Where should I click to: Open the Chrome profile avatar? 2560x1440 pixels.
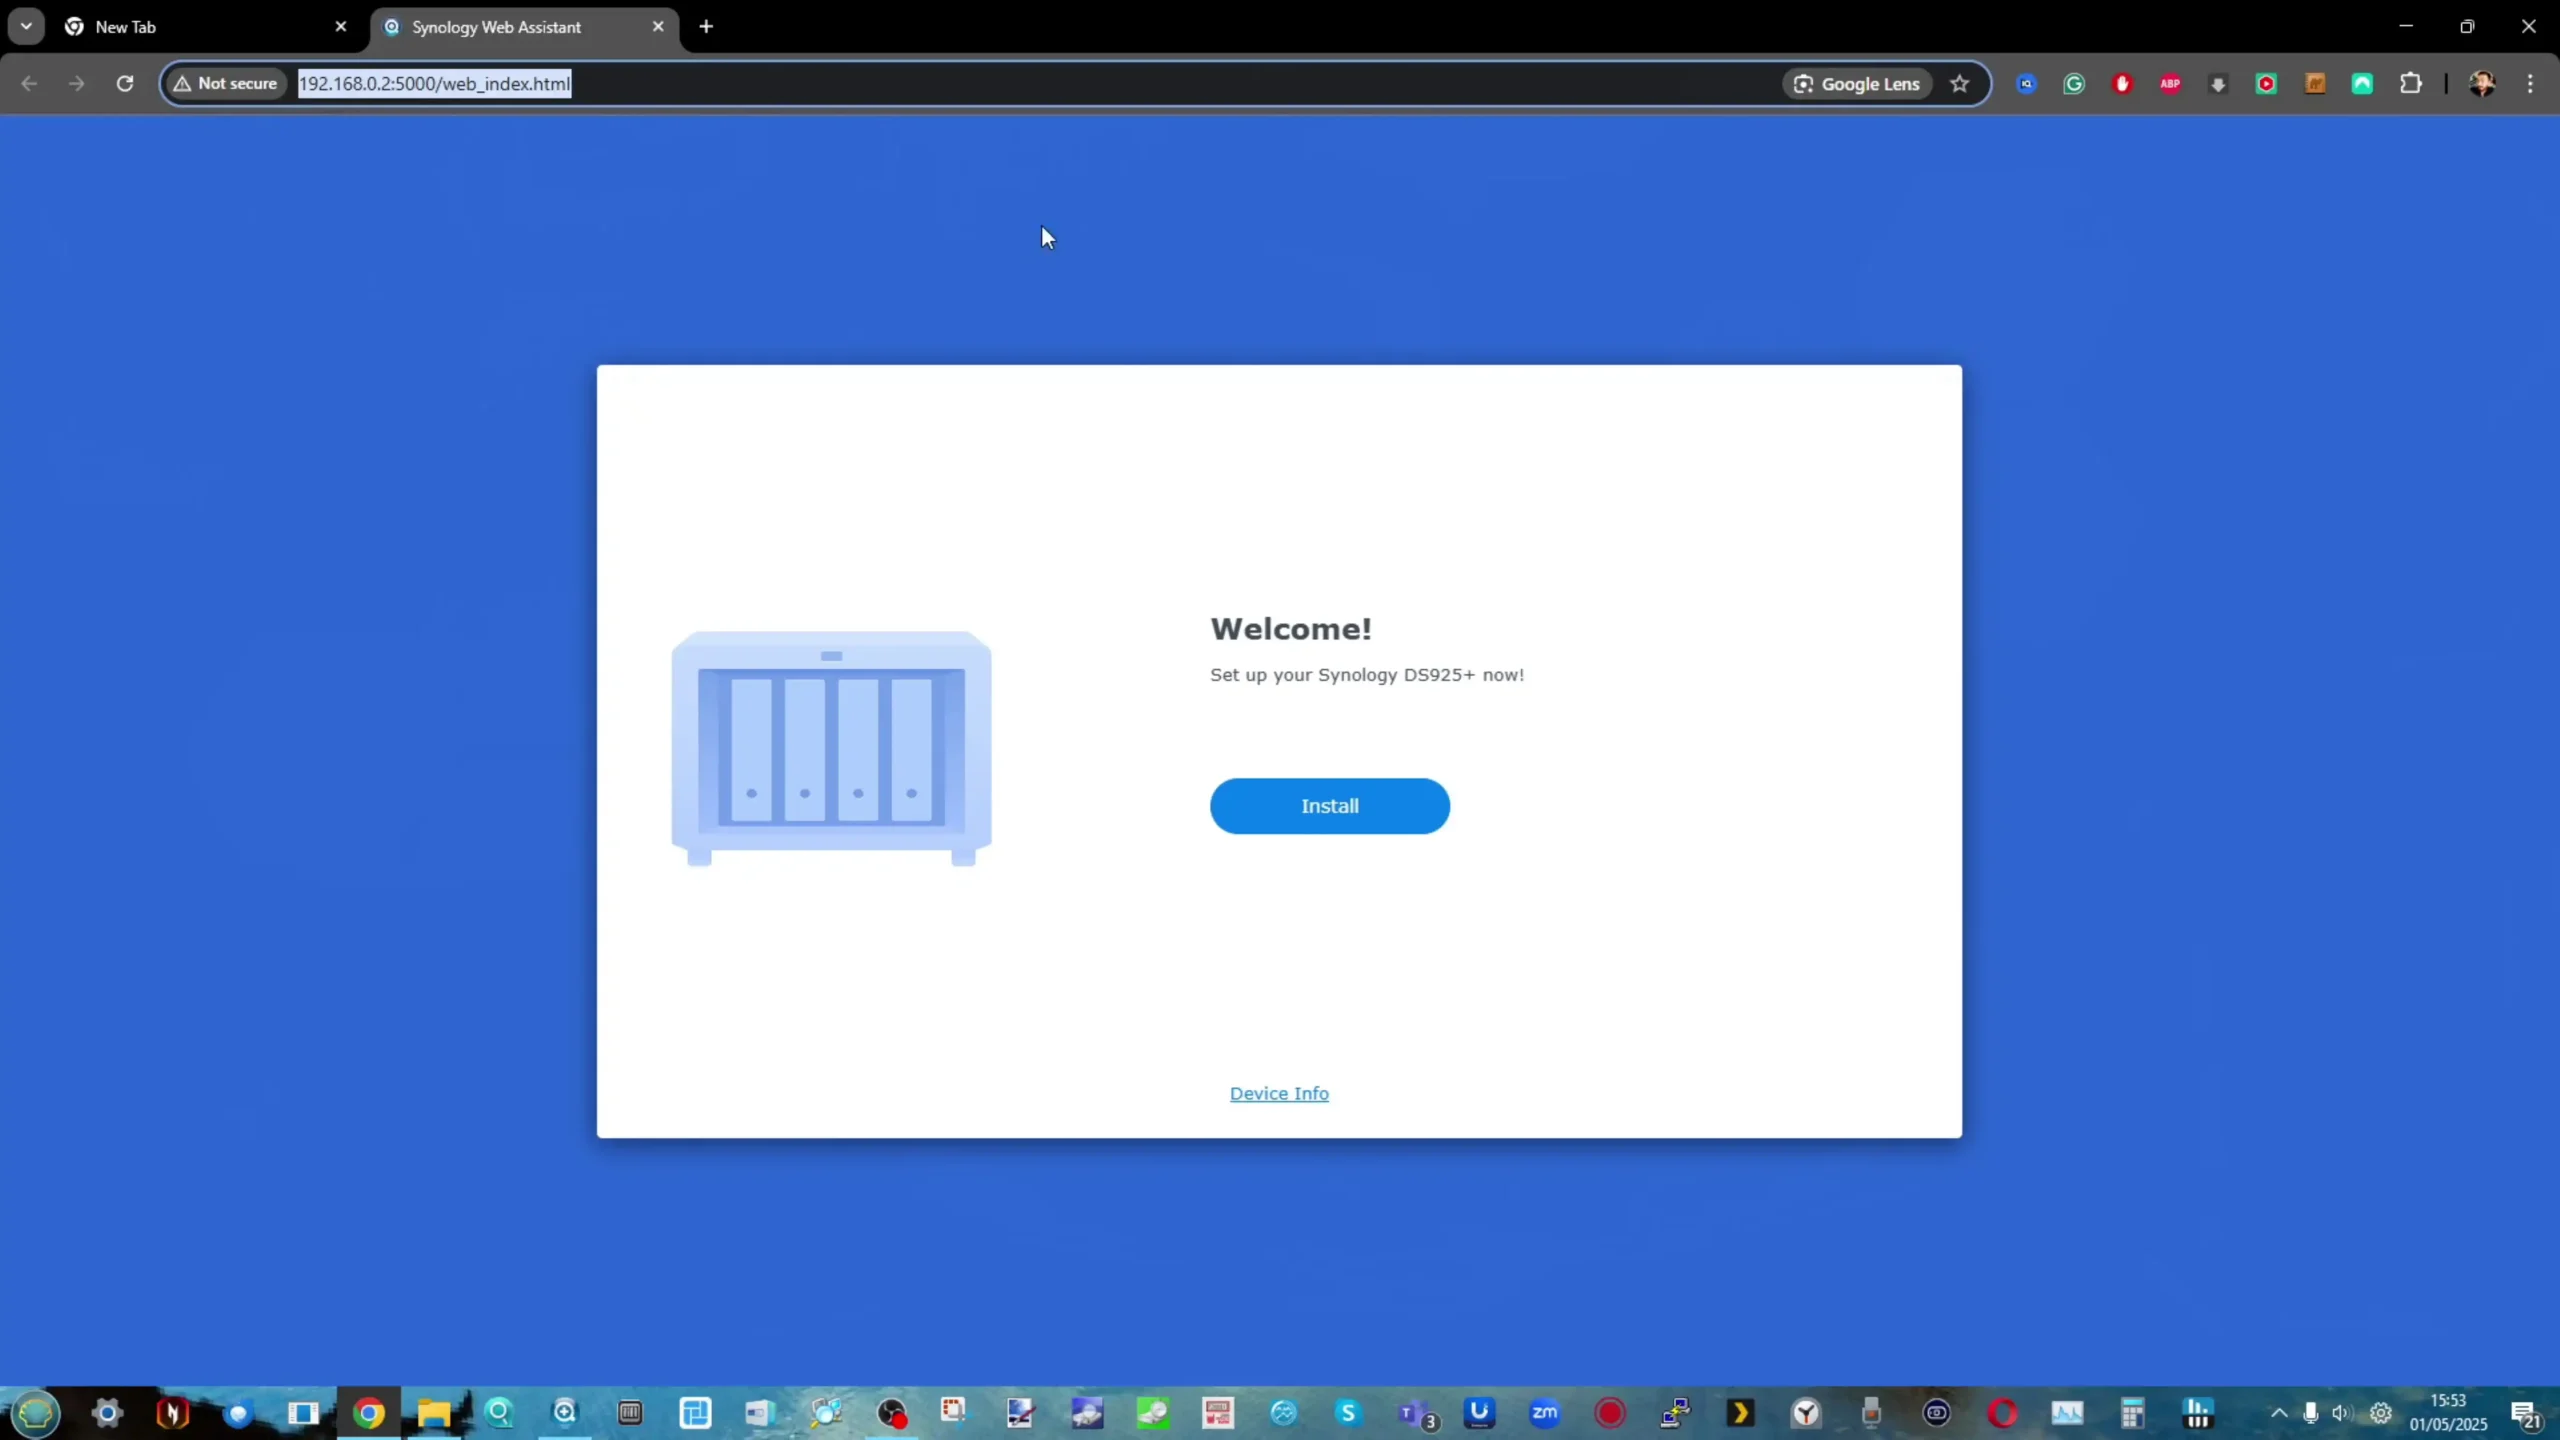click(2482, 84)
